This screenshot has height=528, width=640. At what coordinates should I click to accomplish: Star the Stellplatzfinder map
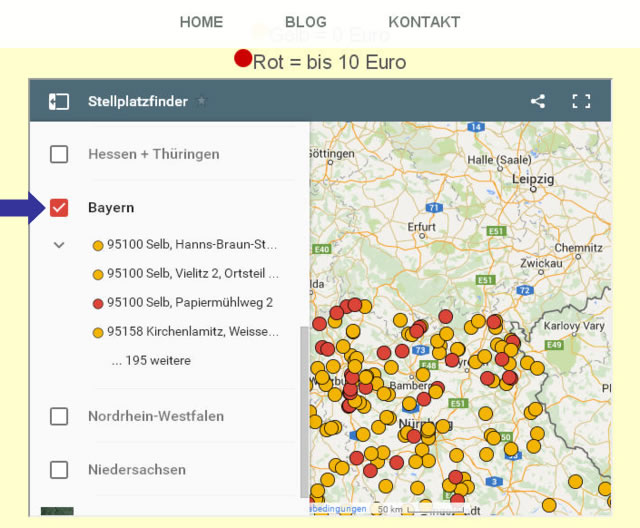(x=201, y=101)
